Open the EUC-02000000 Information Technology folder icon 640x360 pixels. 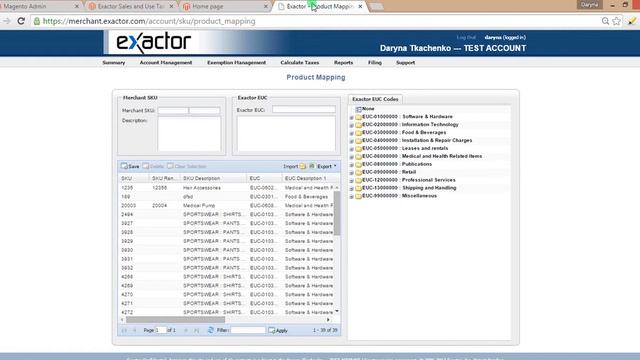click(x=358, y=125)
